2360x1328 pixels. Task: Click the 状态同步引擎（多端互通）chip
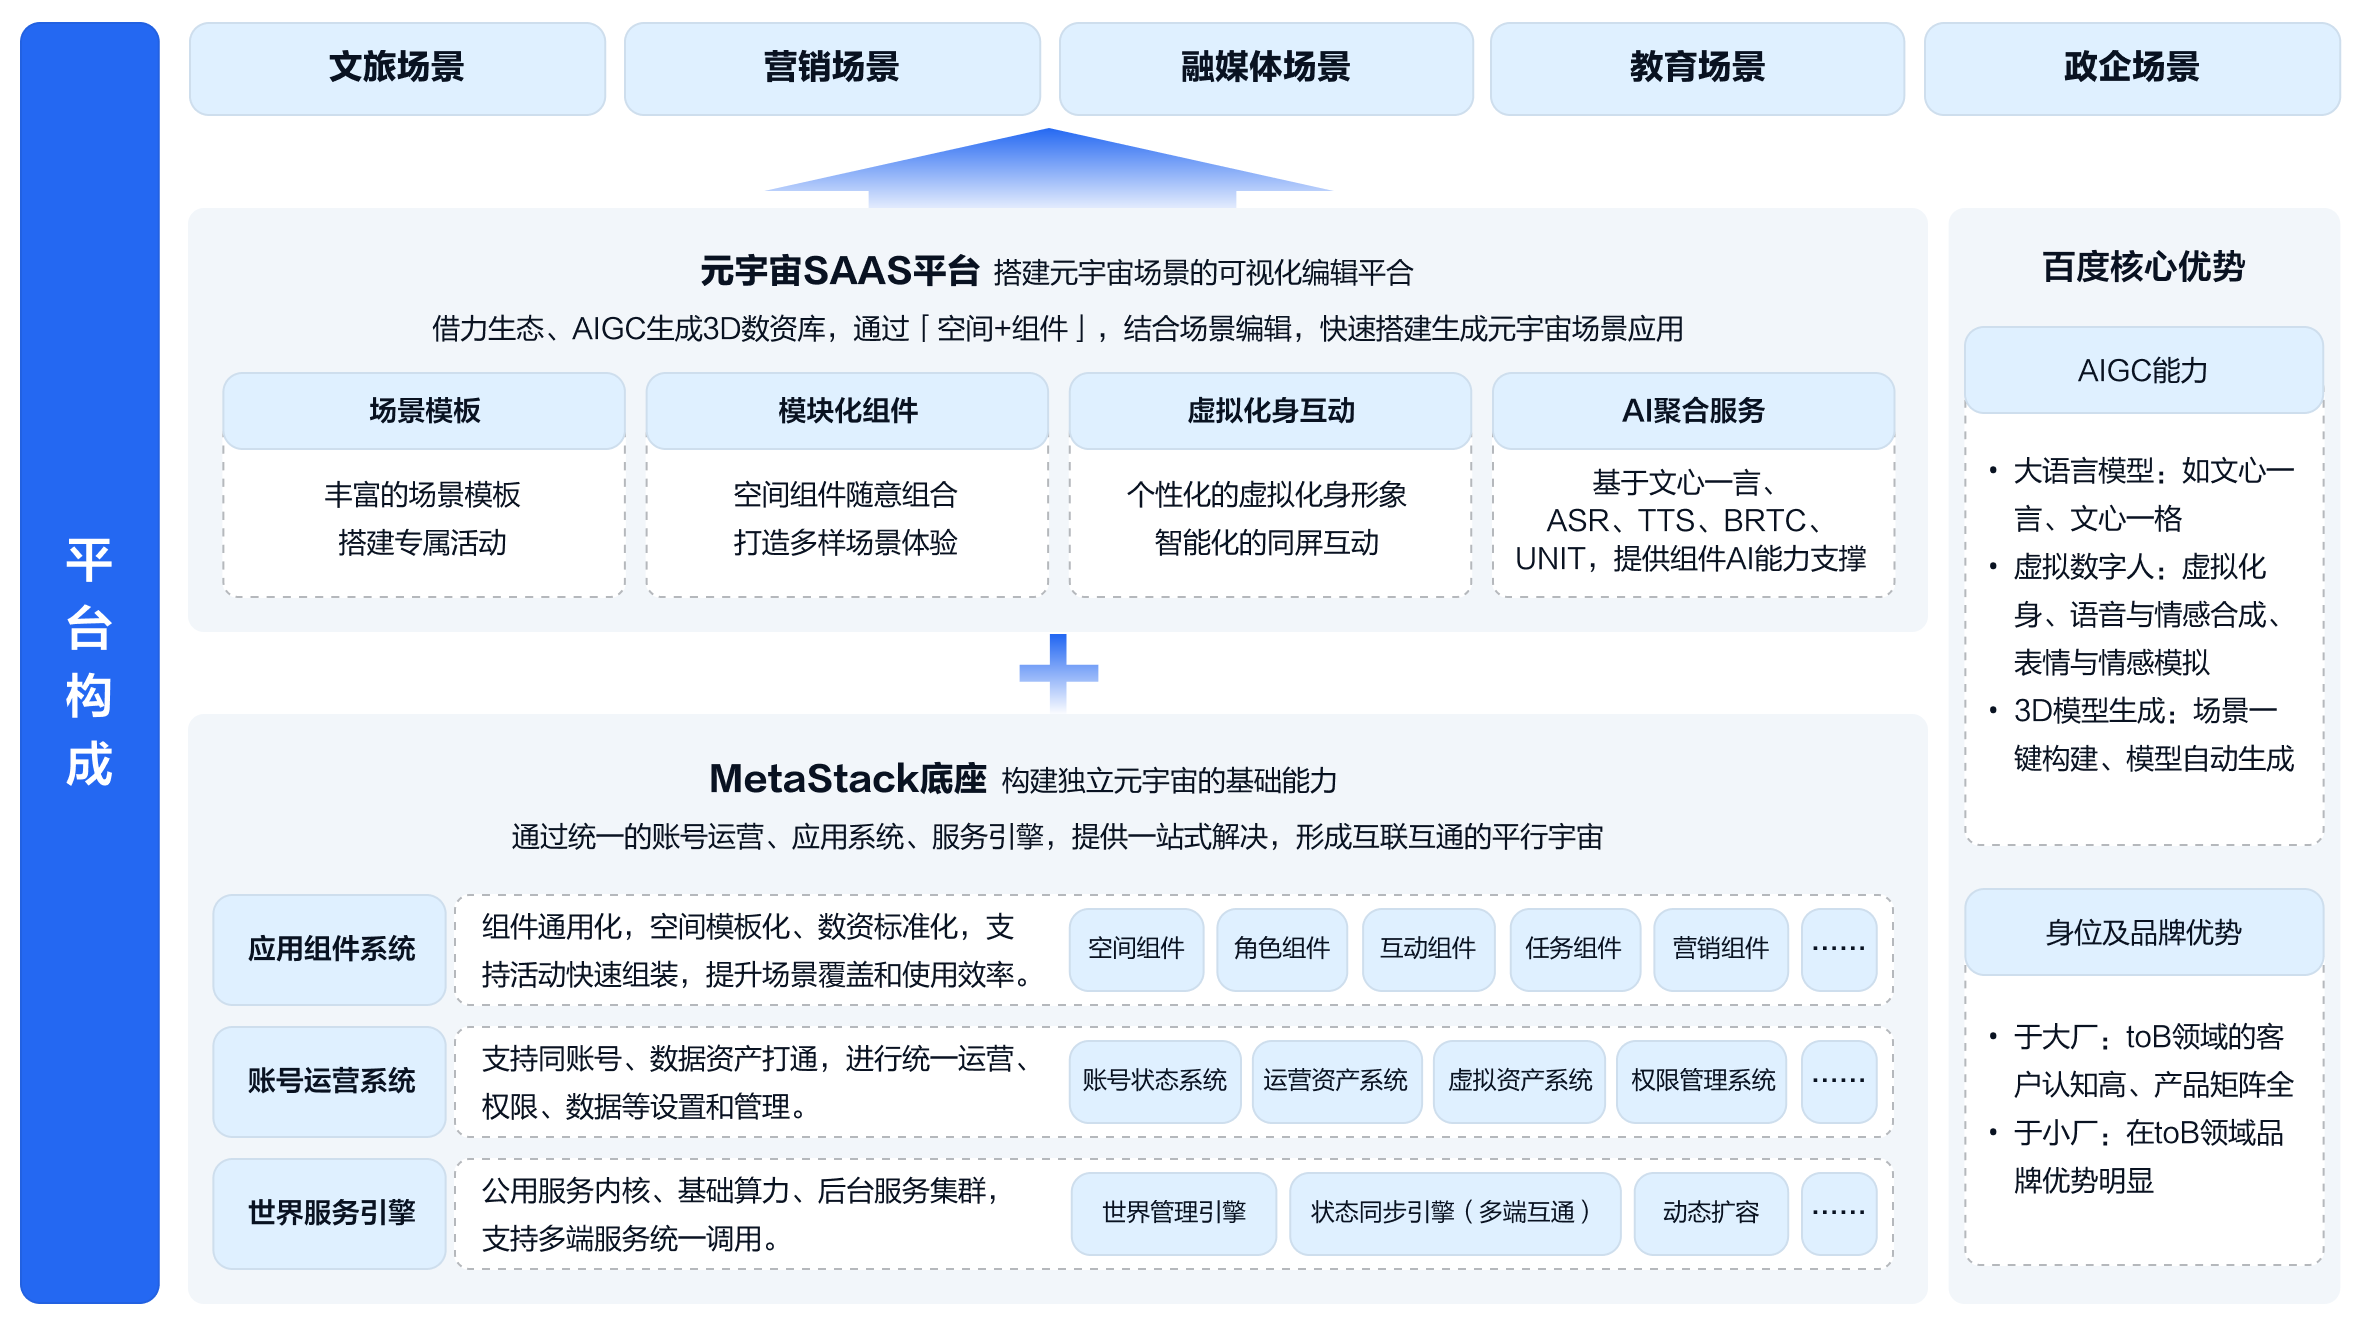(x=1455, y=1213)
